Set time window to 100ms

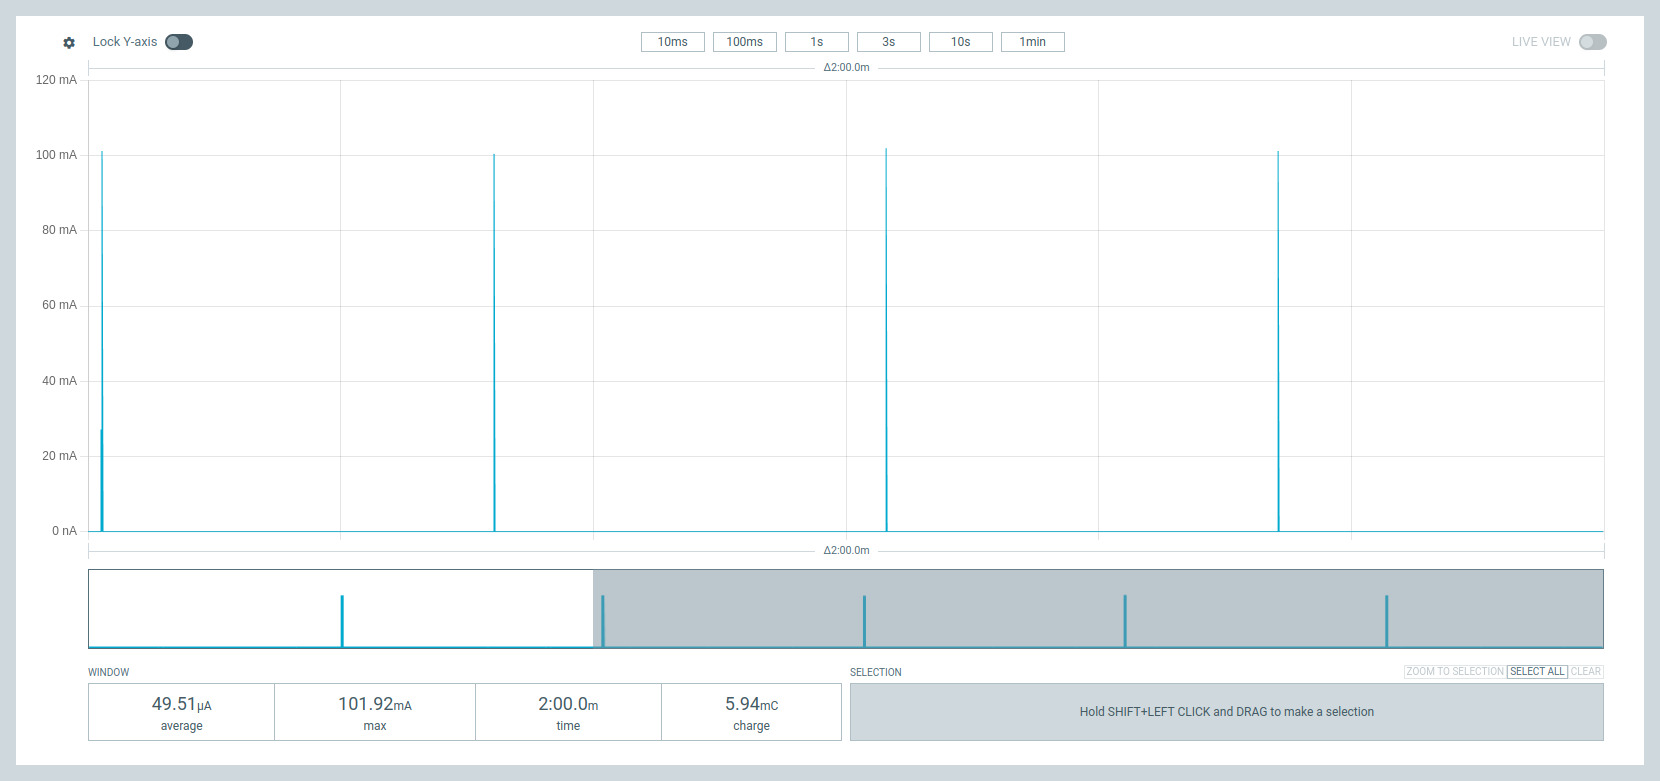click(744, 42)
